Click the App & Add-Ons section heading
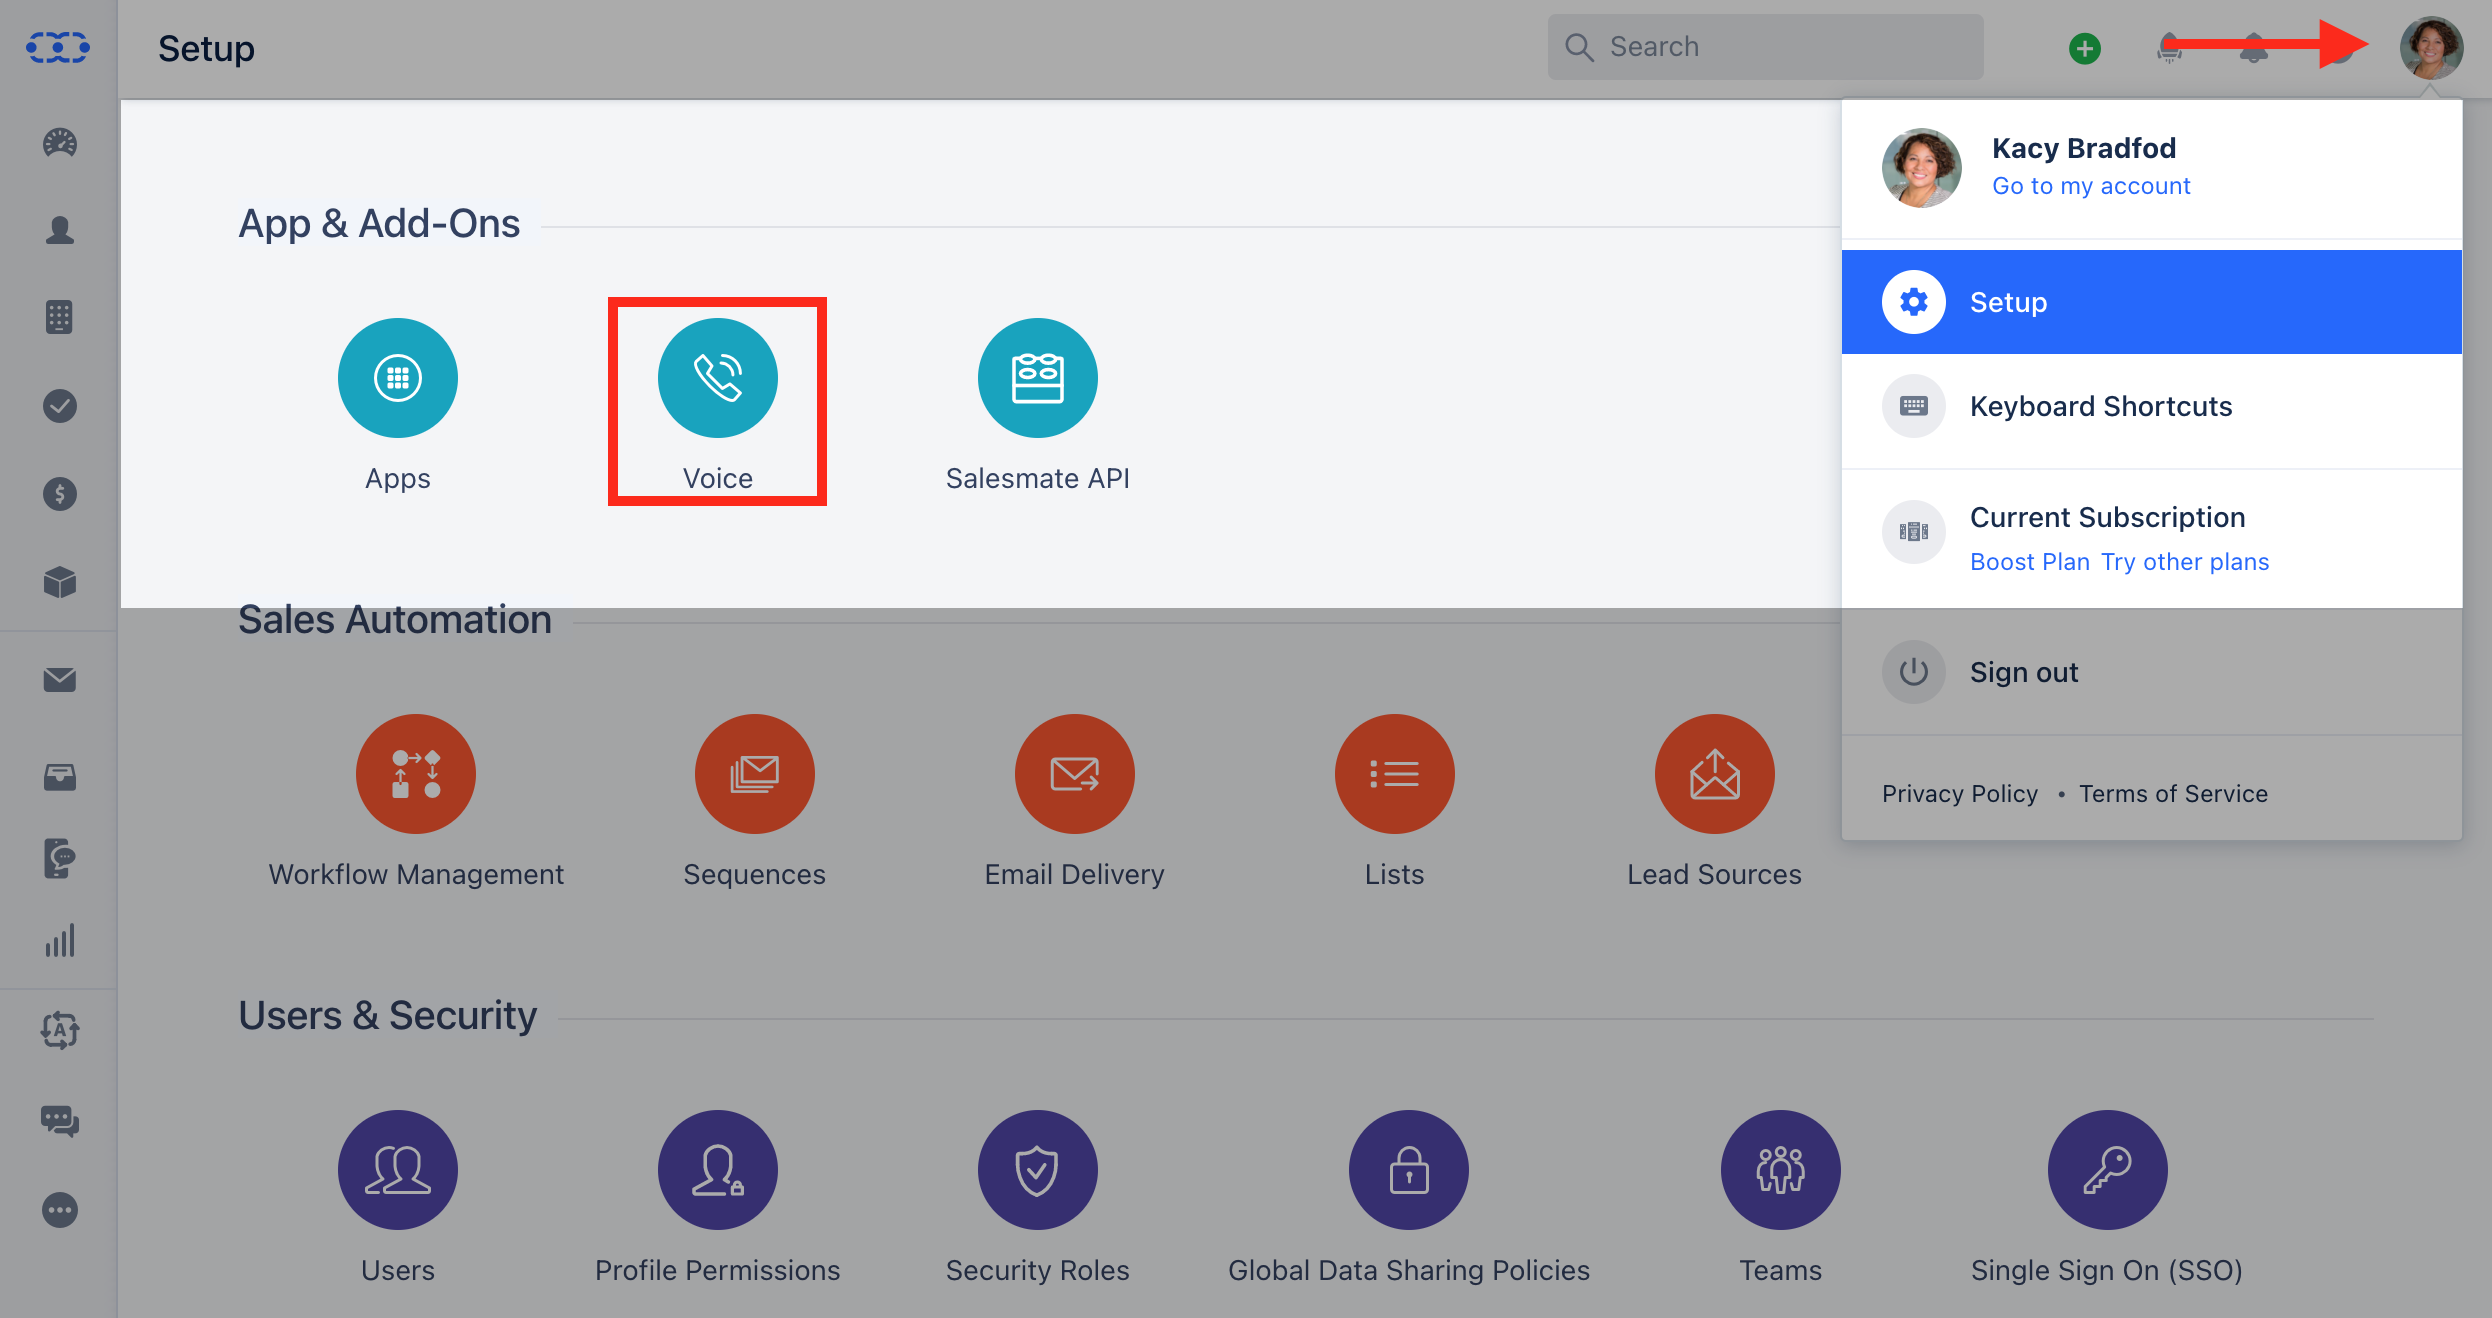This screenshot has height=1318, width=2492. click(379, 224)
